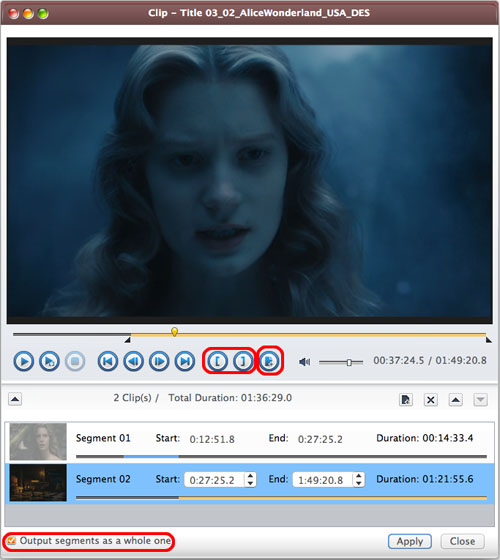
Task: Move selected segment up in list
Action: click(456, 400)
